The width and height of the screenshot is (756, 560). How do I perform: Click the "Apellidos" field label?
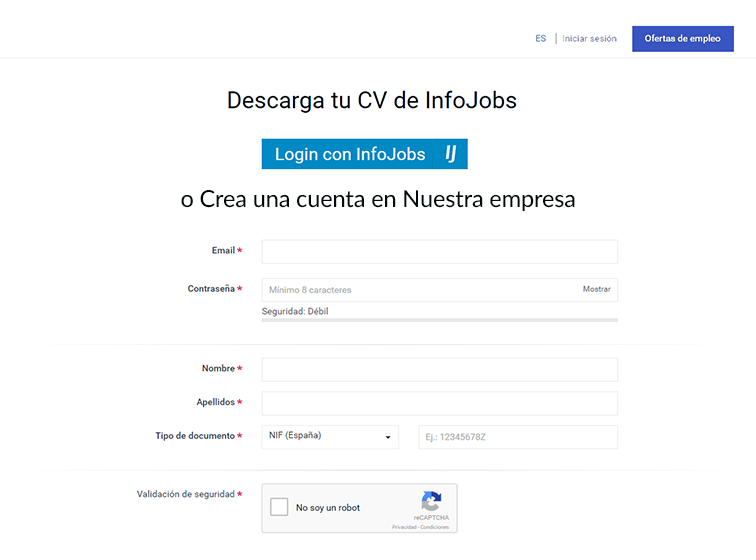click(216, 402)
